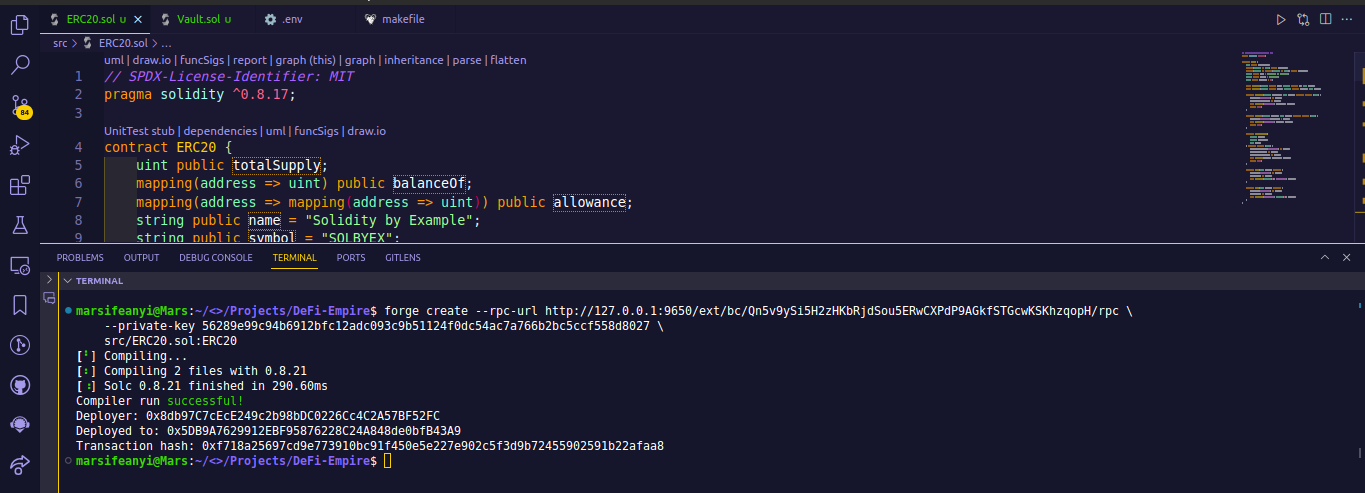Click the terminal cursor at the last prompt
This screenshot has height=493, width=1365.
[x=388, y=461]
